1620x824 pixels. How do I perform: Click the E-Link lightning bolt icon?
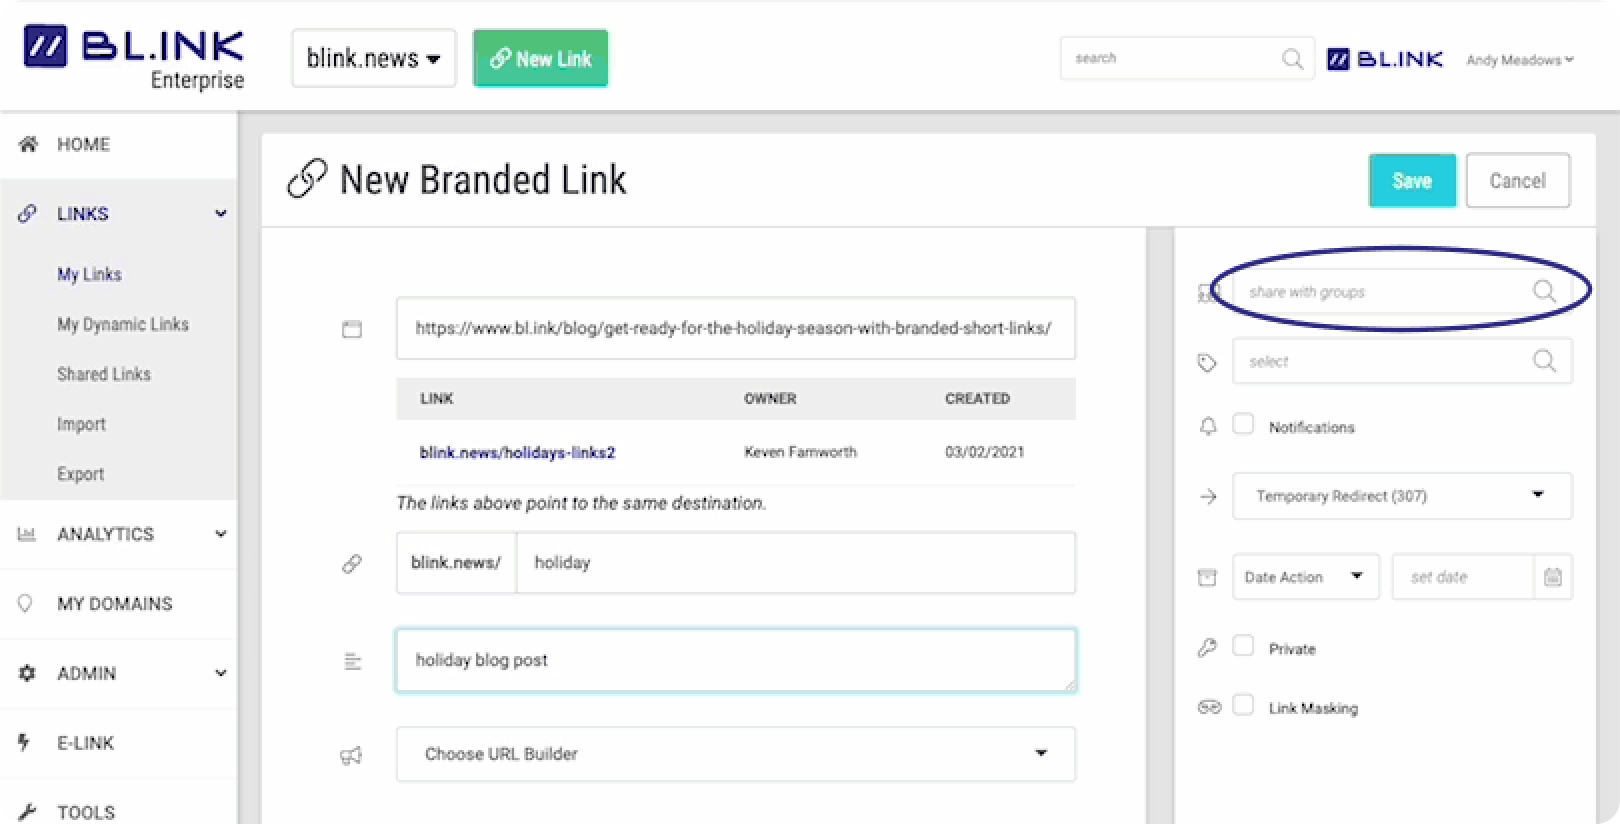(x=24, y=742)
